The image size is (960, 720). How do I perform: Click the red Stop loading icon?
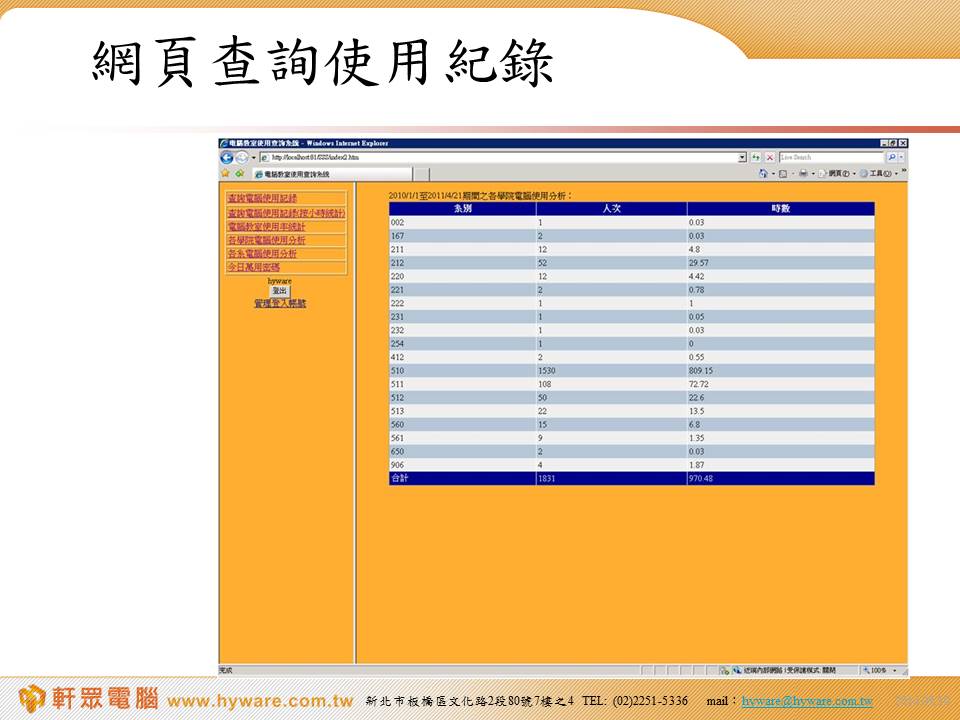[770, 158]
